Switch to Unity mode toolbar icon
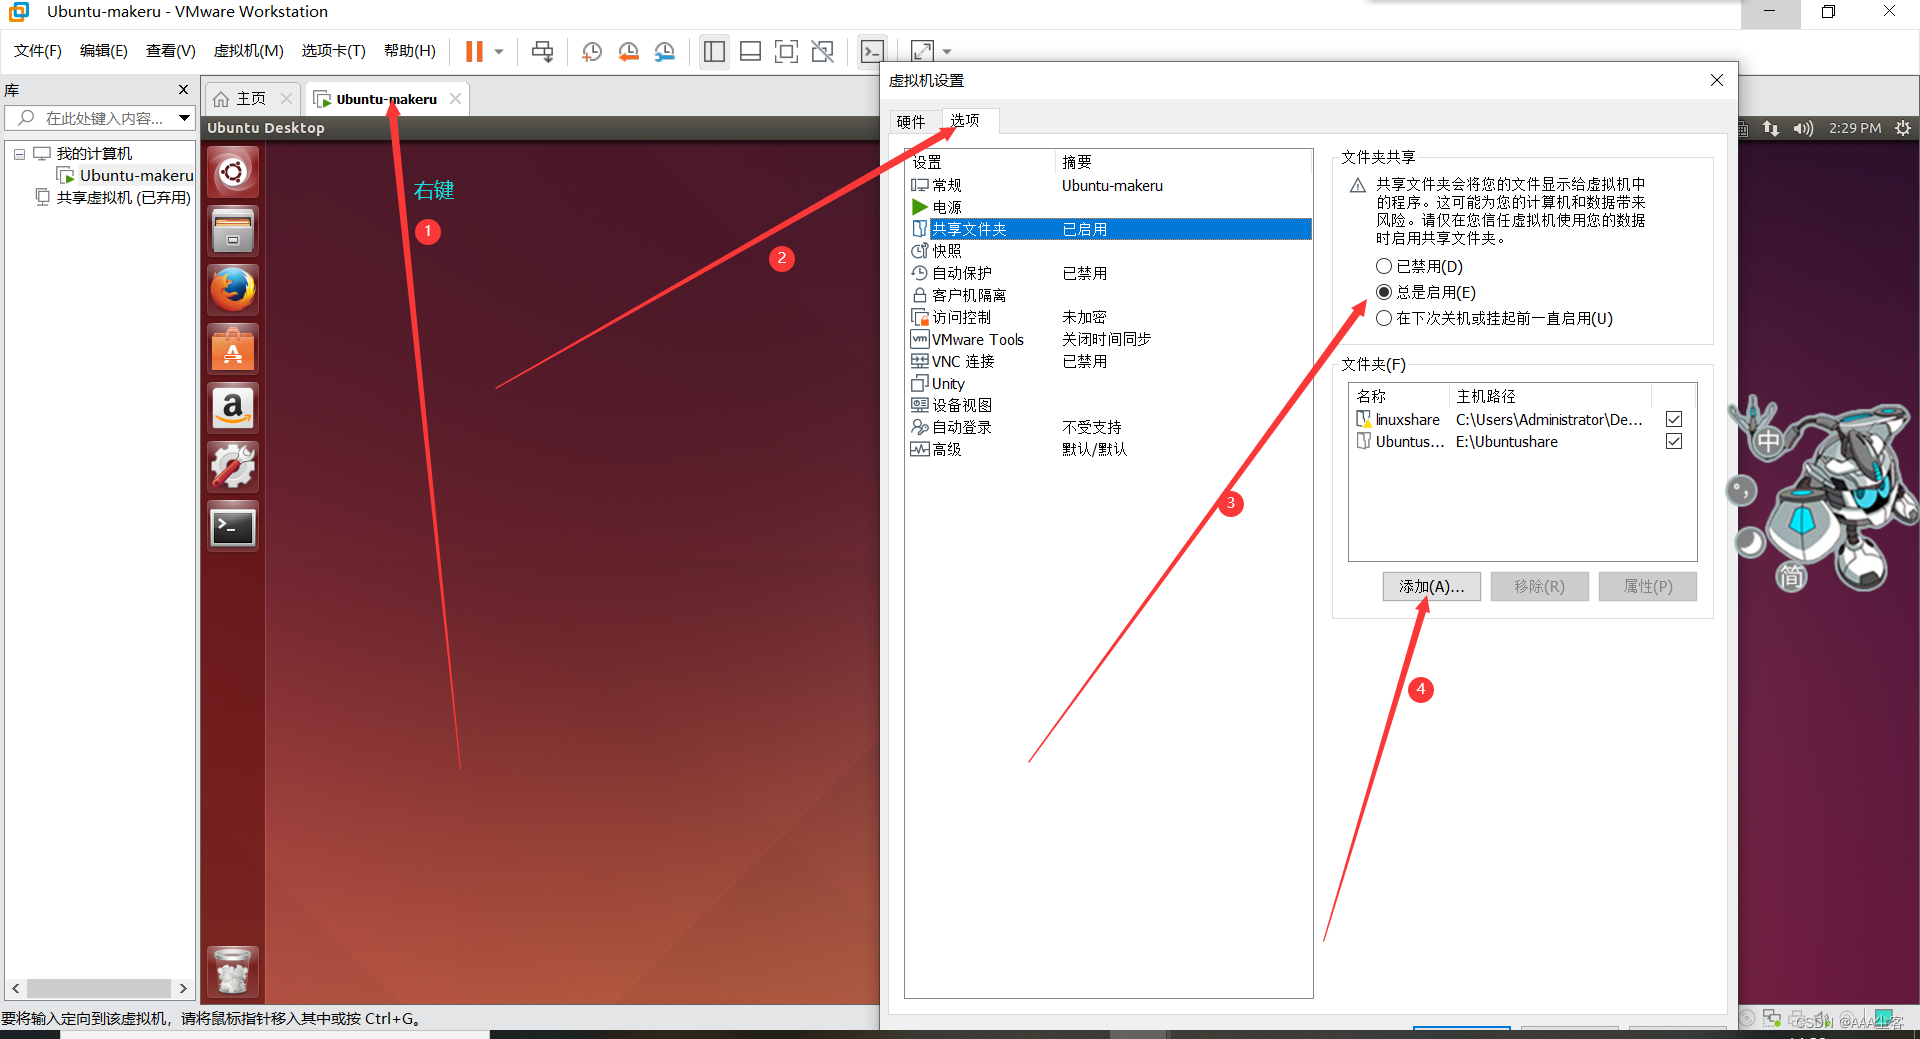Viewport: 1920px width, 1039px height. click(x=822, y=51)
